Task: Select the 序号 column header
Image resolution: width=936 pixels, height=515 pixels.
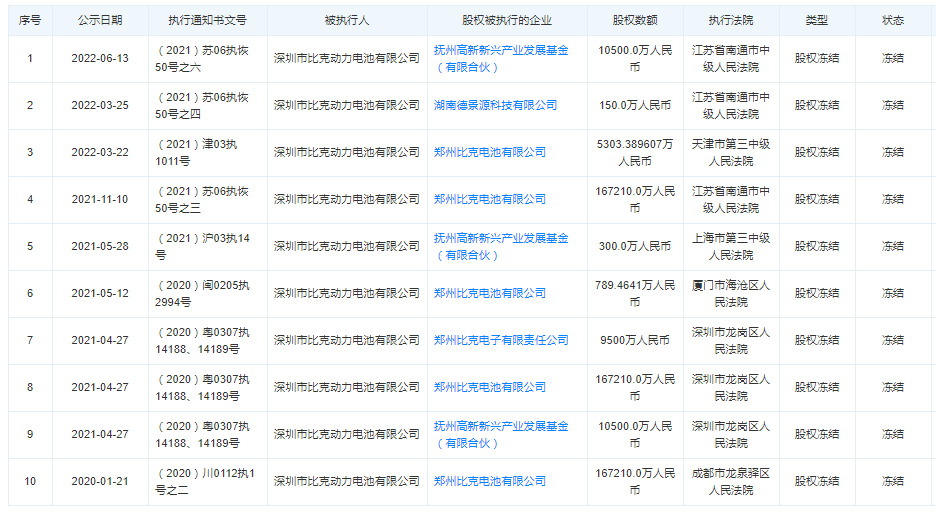Action: pyautogui.click(x=30, y=20)
